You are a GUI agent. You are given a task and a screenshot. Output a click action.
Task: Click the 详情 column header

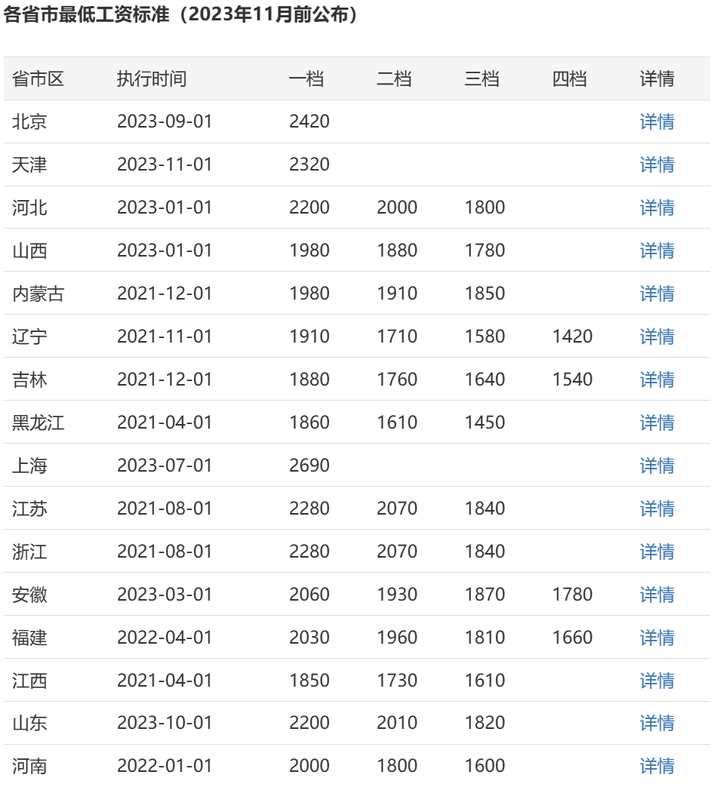[656, 79]
